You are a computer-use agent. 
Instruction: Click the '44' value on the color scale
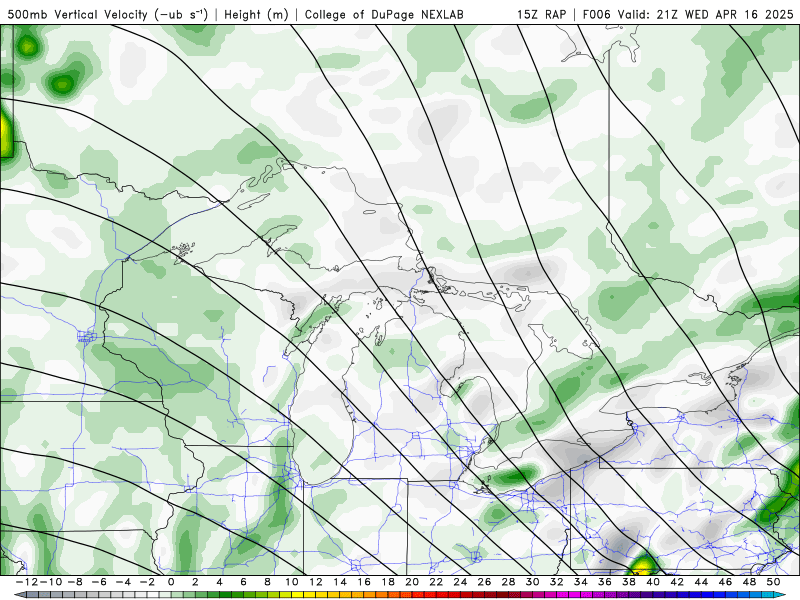pyautogui.click(x=701, y=582)
